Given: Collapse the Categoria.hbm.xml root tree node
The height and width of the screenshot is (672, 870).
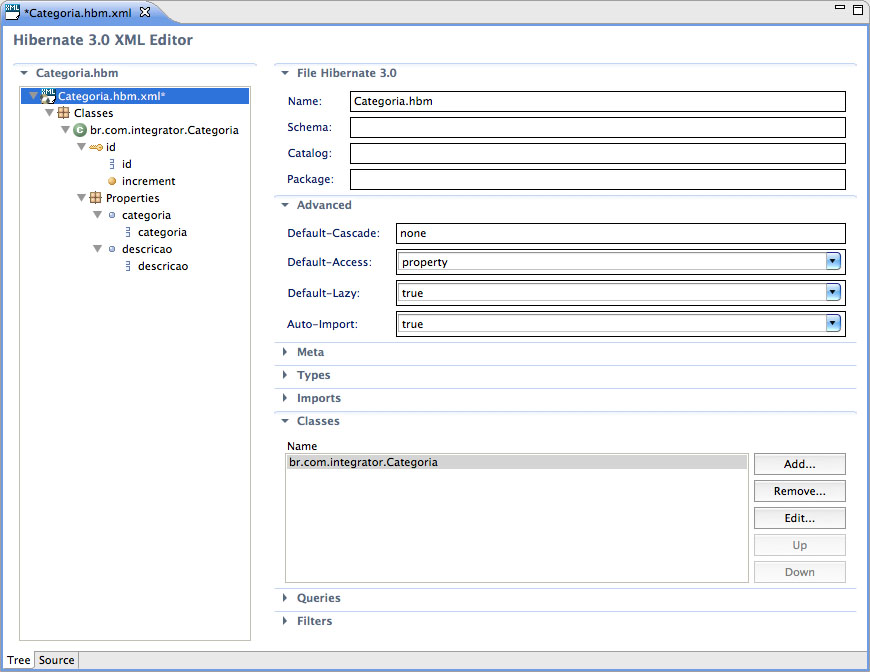Looking at the screenshot, I should coord(33,95).
